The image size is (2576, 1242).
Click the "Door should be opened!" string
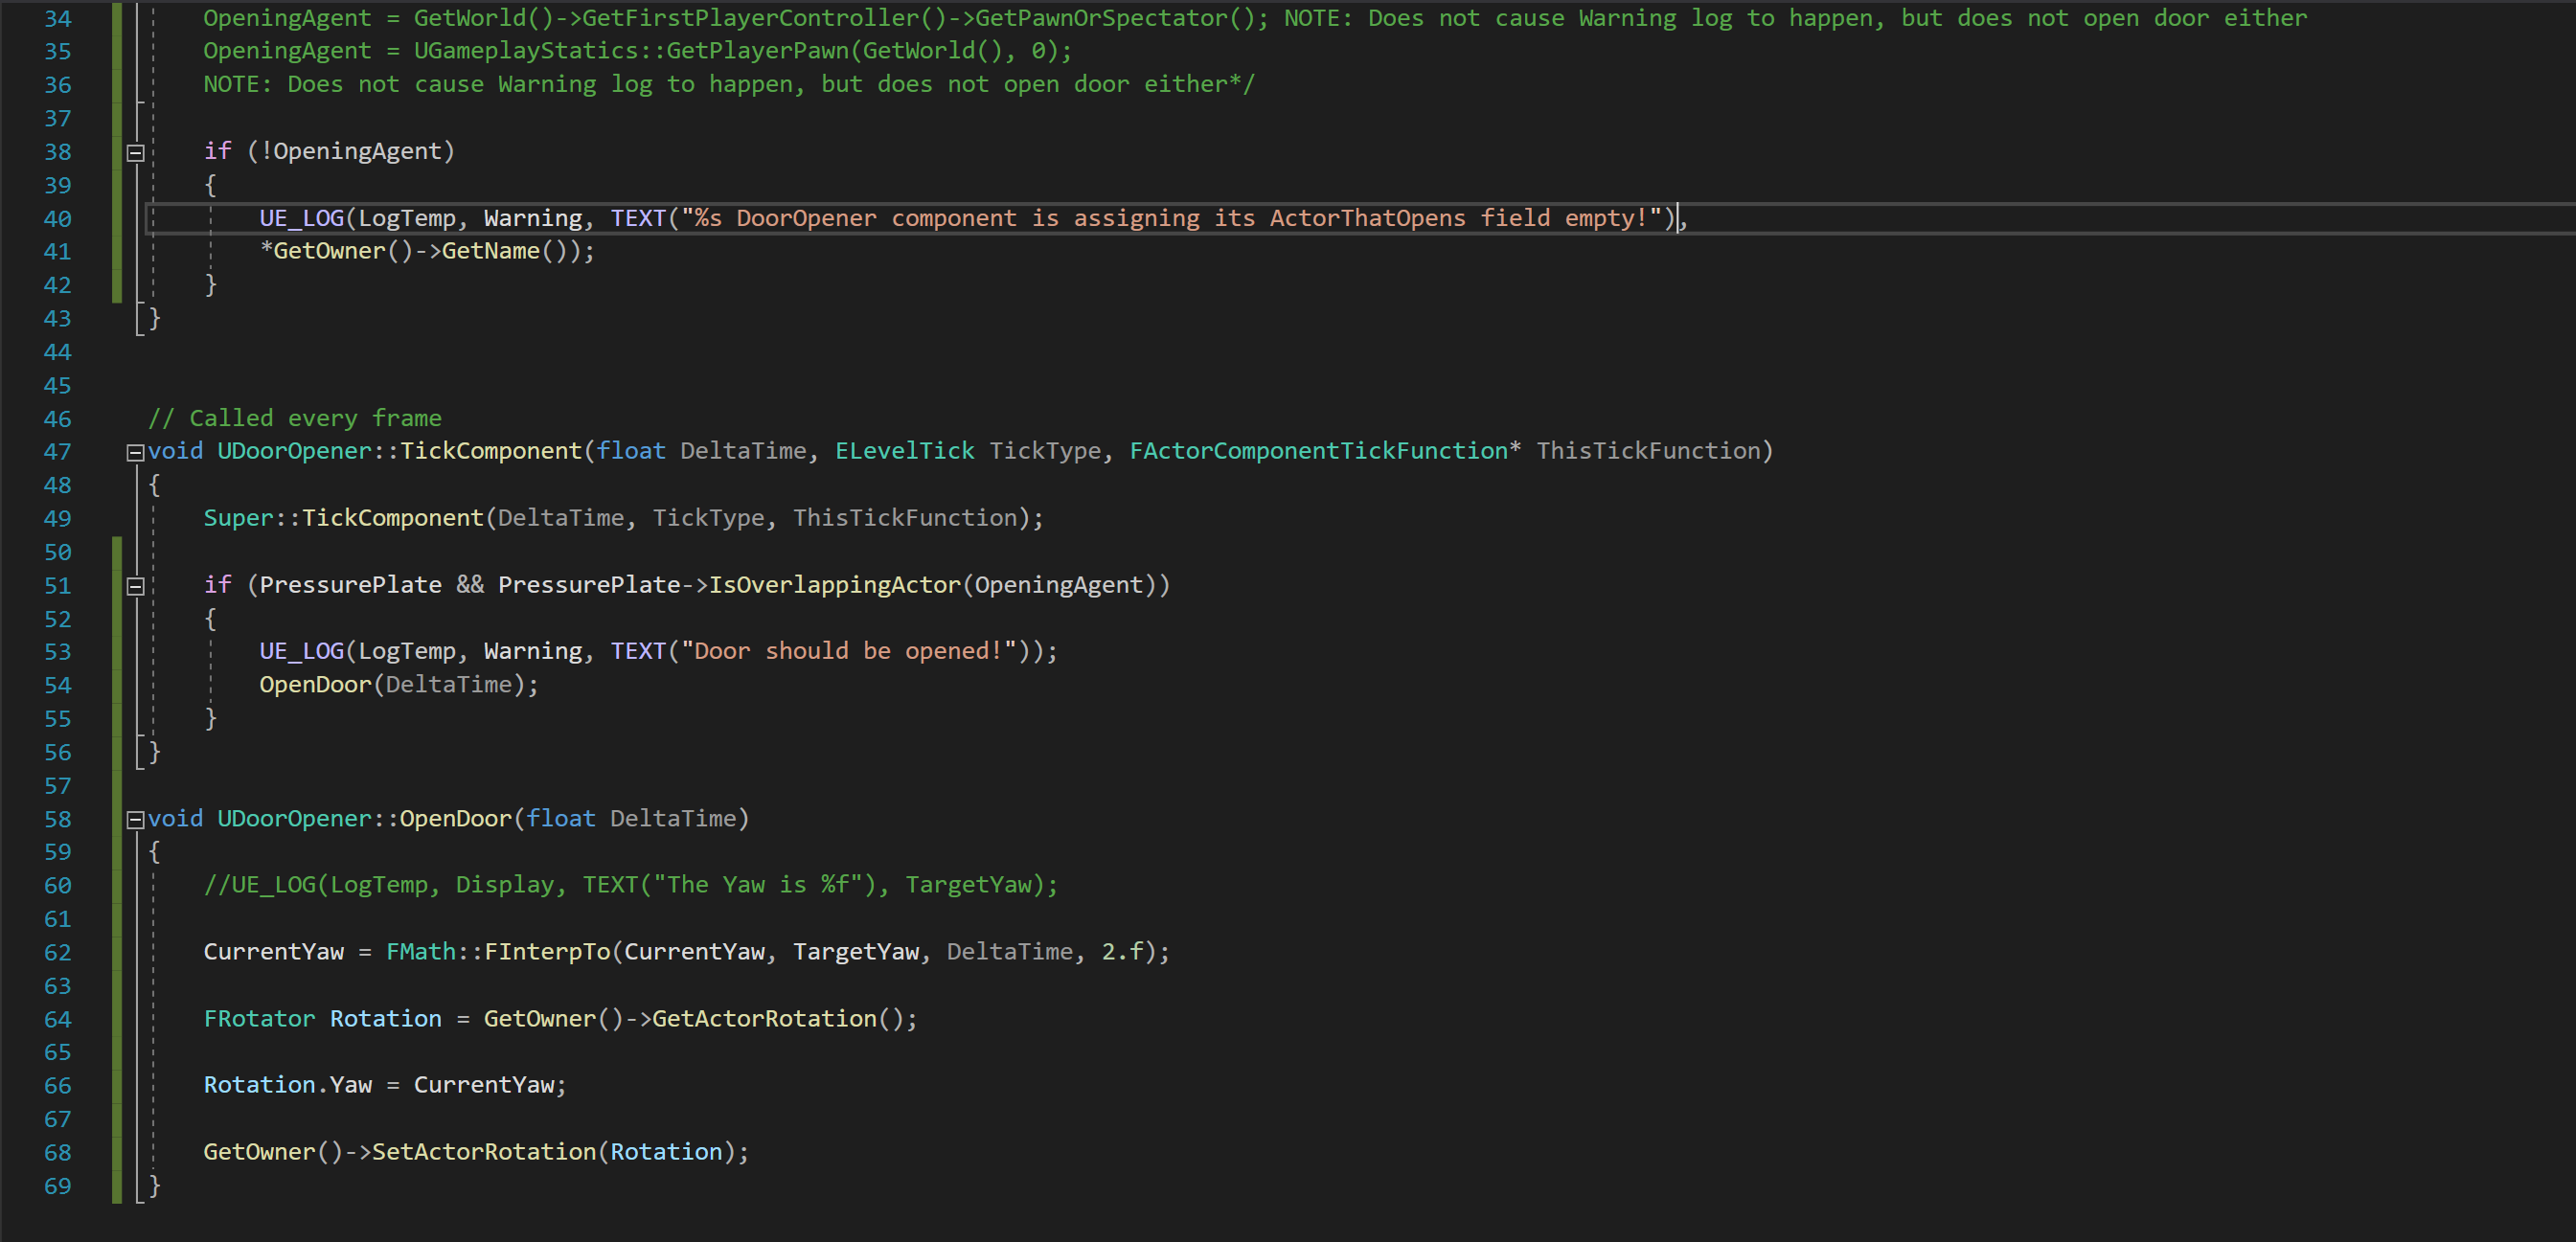[849, 651]
